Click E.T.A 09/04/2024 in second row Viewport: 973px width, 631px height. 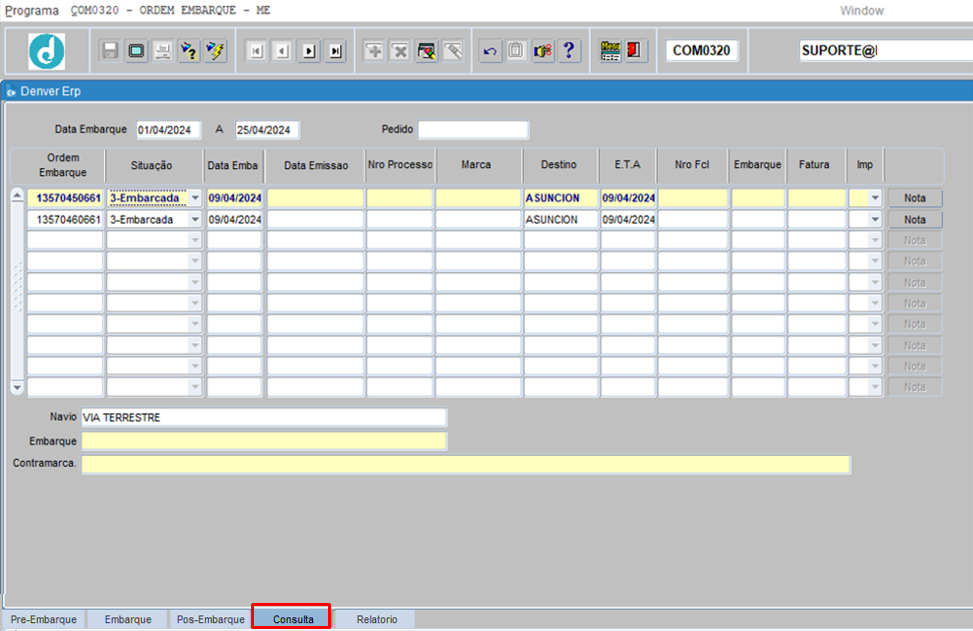coord(628,220)
